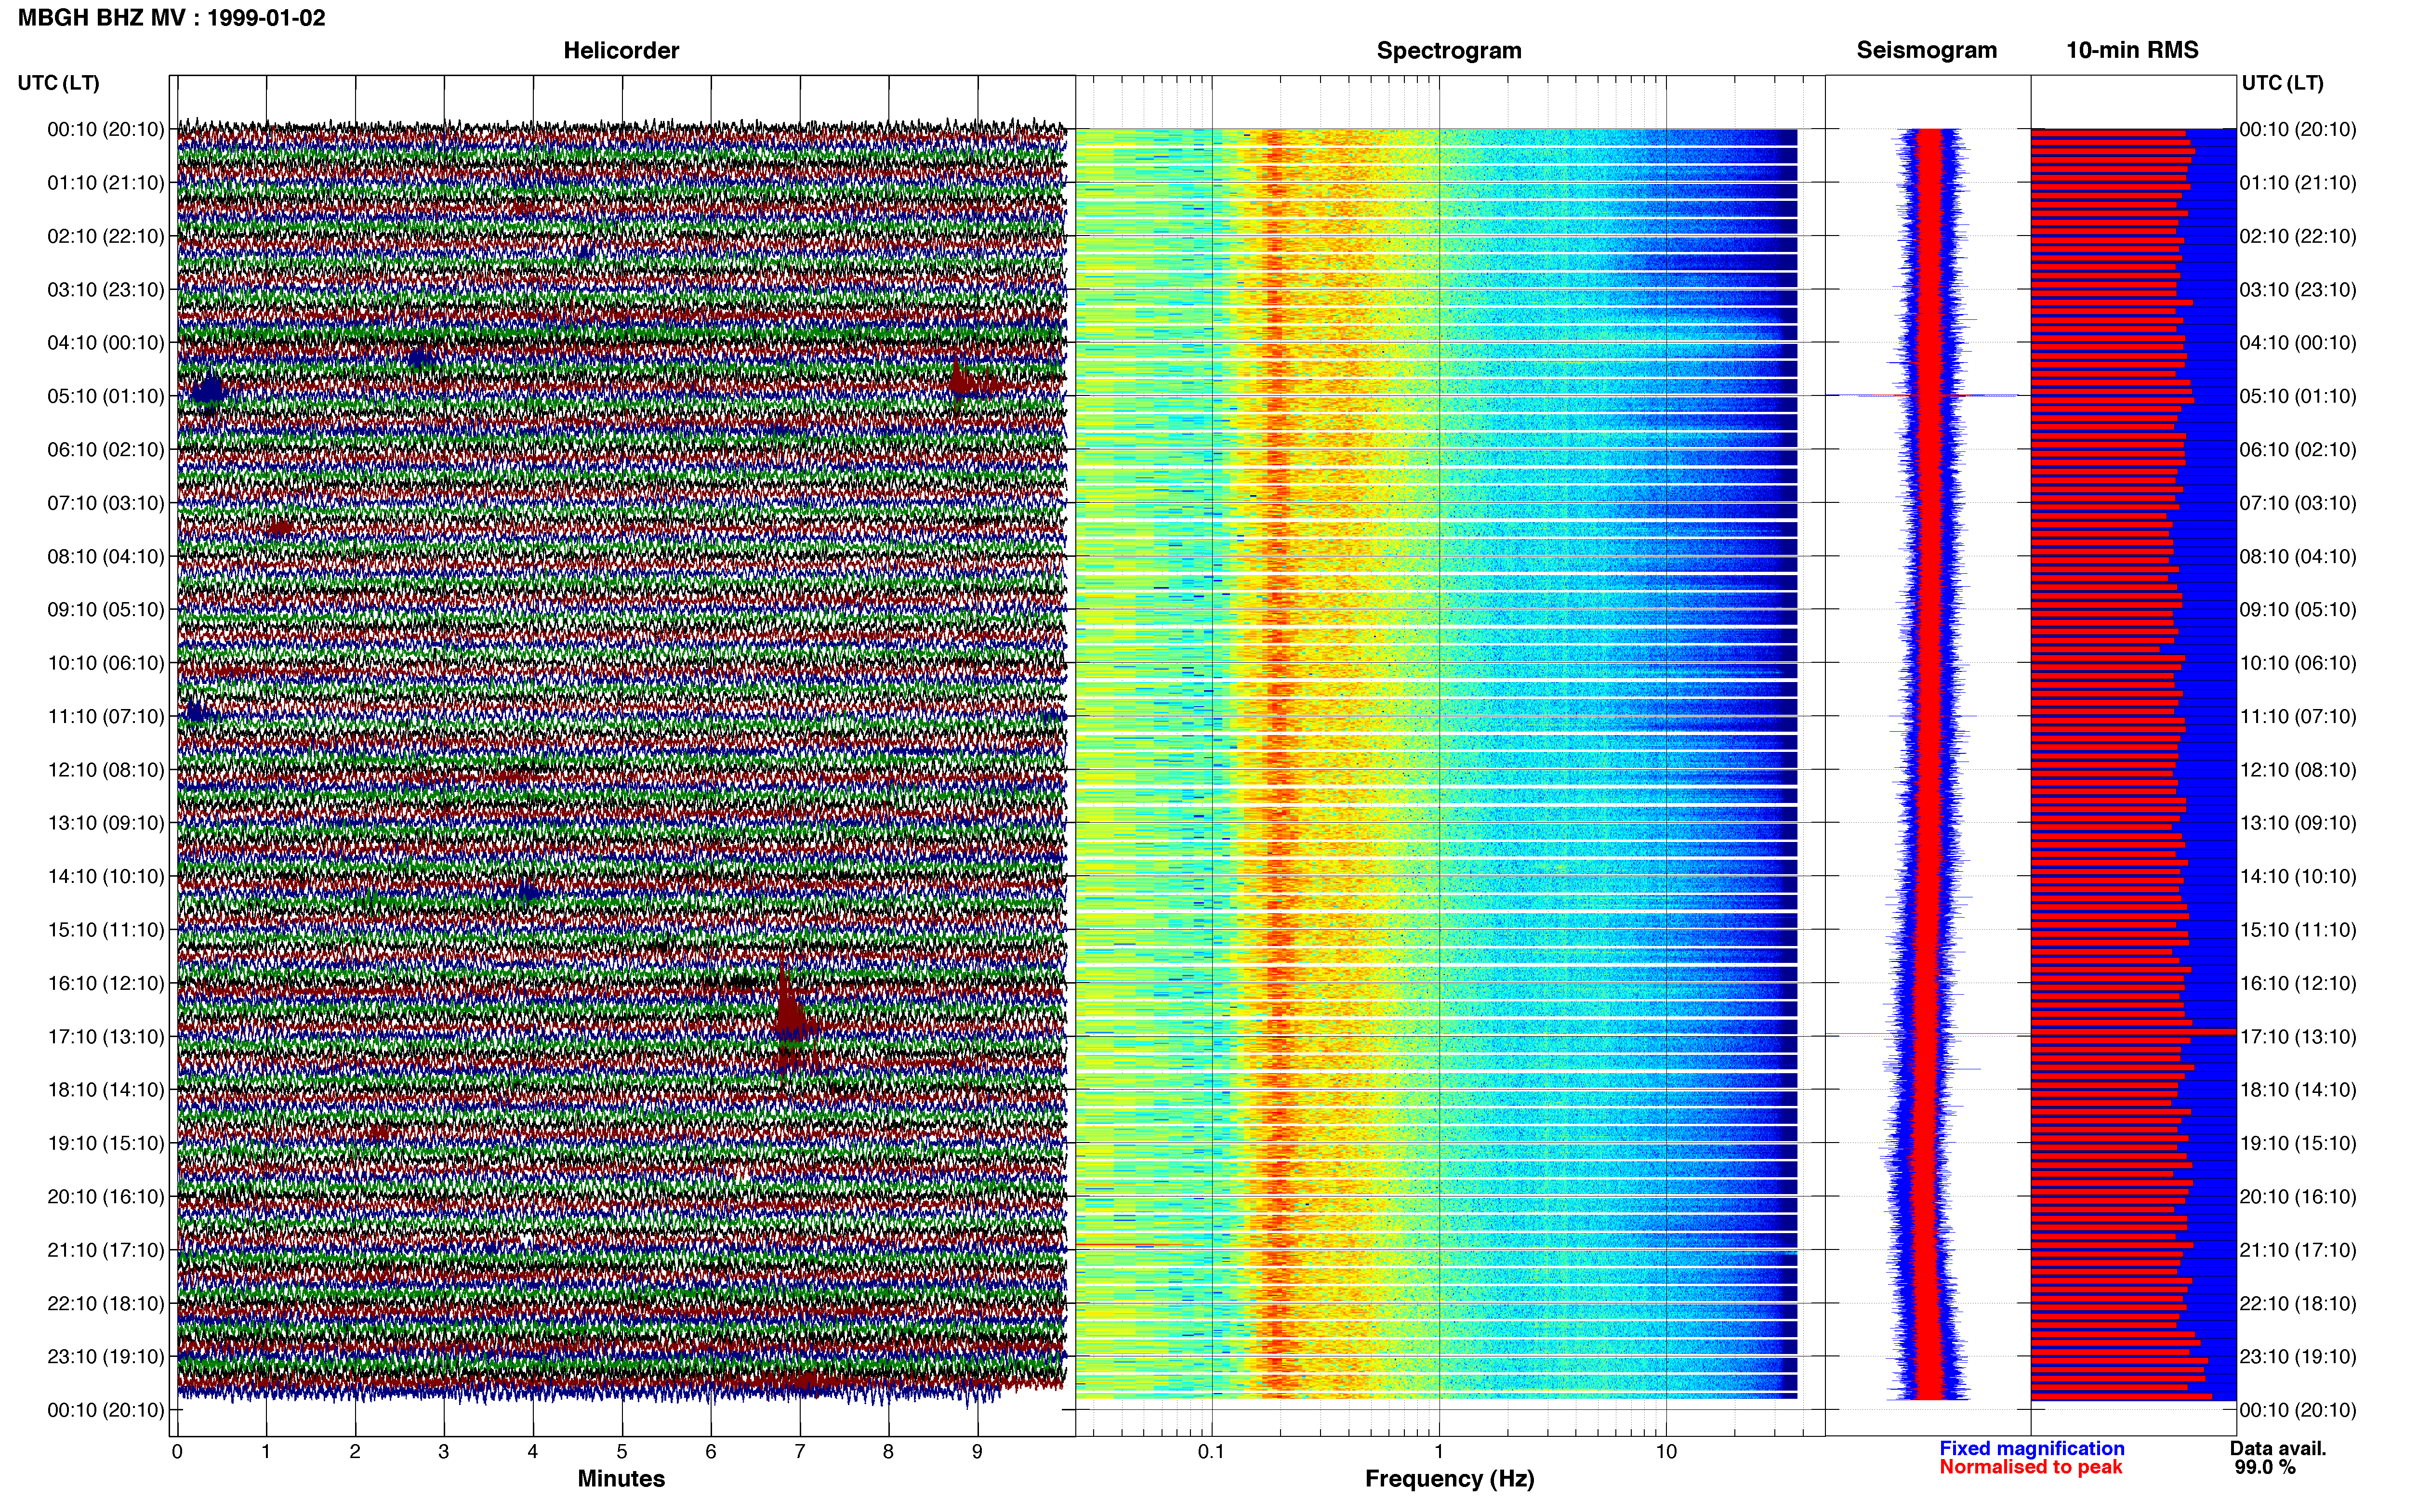2418x1512 pixels.
Task: Click the left time label '17:10 (13:10)'
Action: (106, 1036)
